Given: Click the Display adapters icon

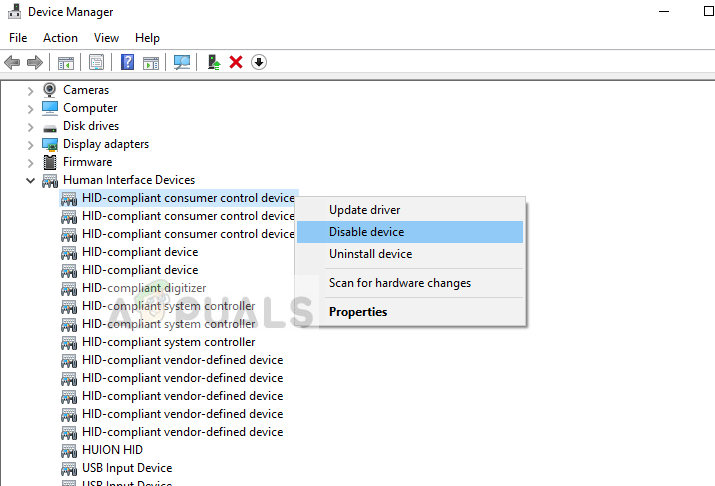Looking at the screenshot, I should tap(50, 145).
